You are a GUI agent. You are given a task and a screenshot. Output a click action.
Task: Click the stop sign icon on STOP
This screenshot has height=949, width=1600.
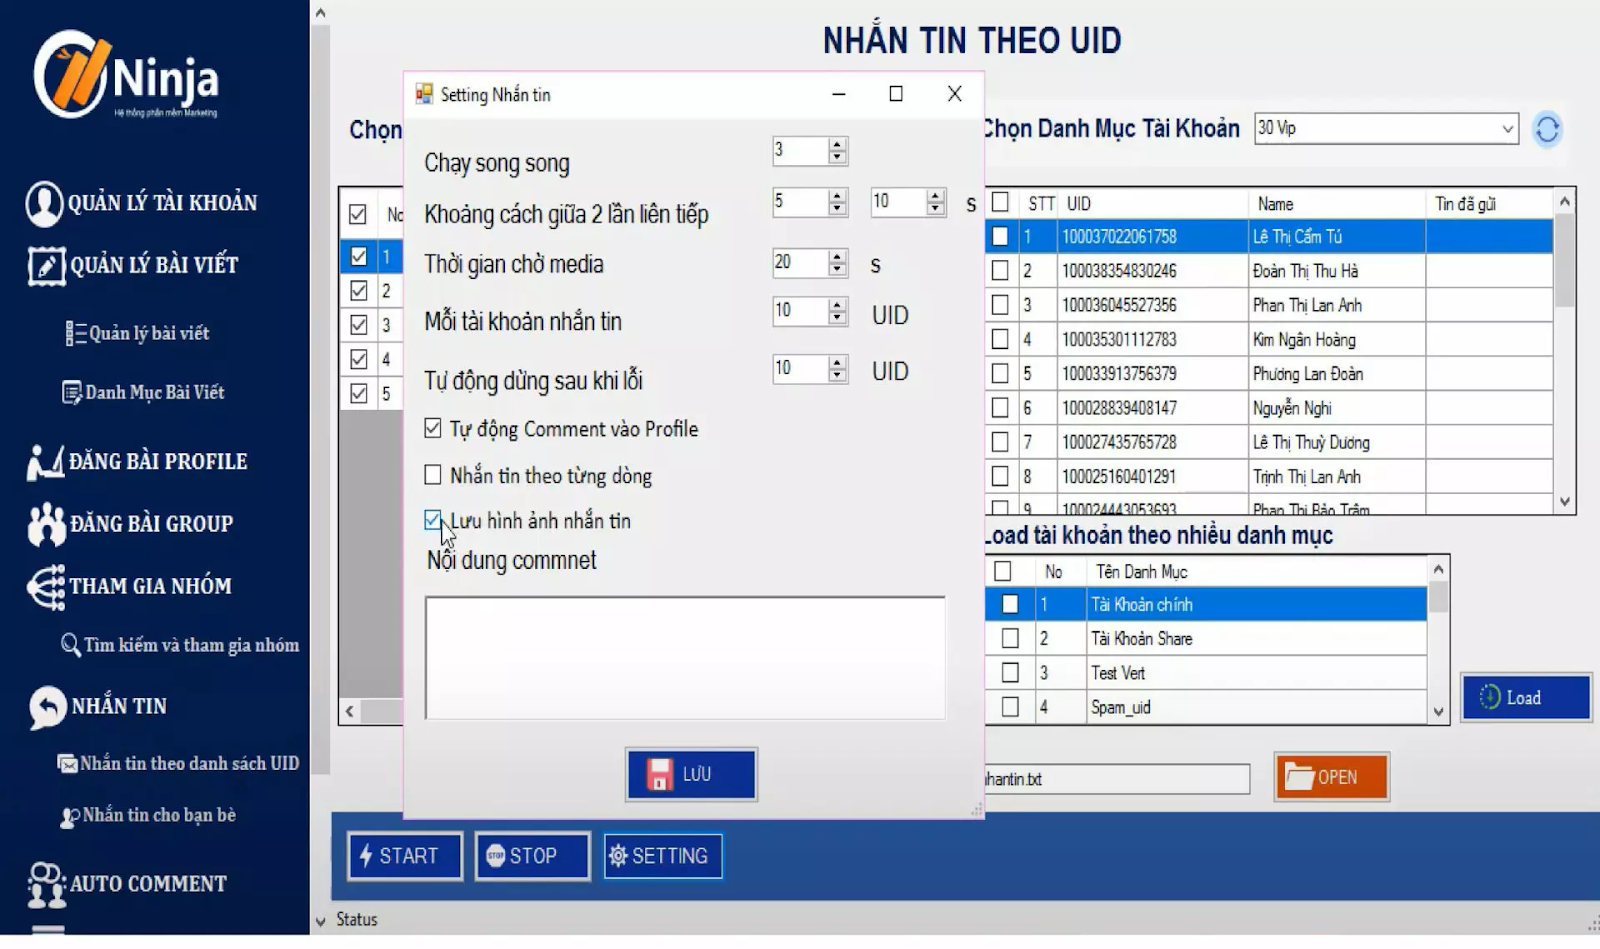point(495,856)
